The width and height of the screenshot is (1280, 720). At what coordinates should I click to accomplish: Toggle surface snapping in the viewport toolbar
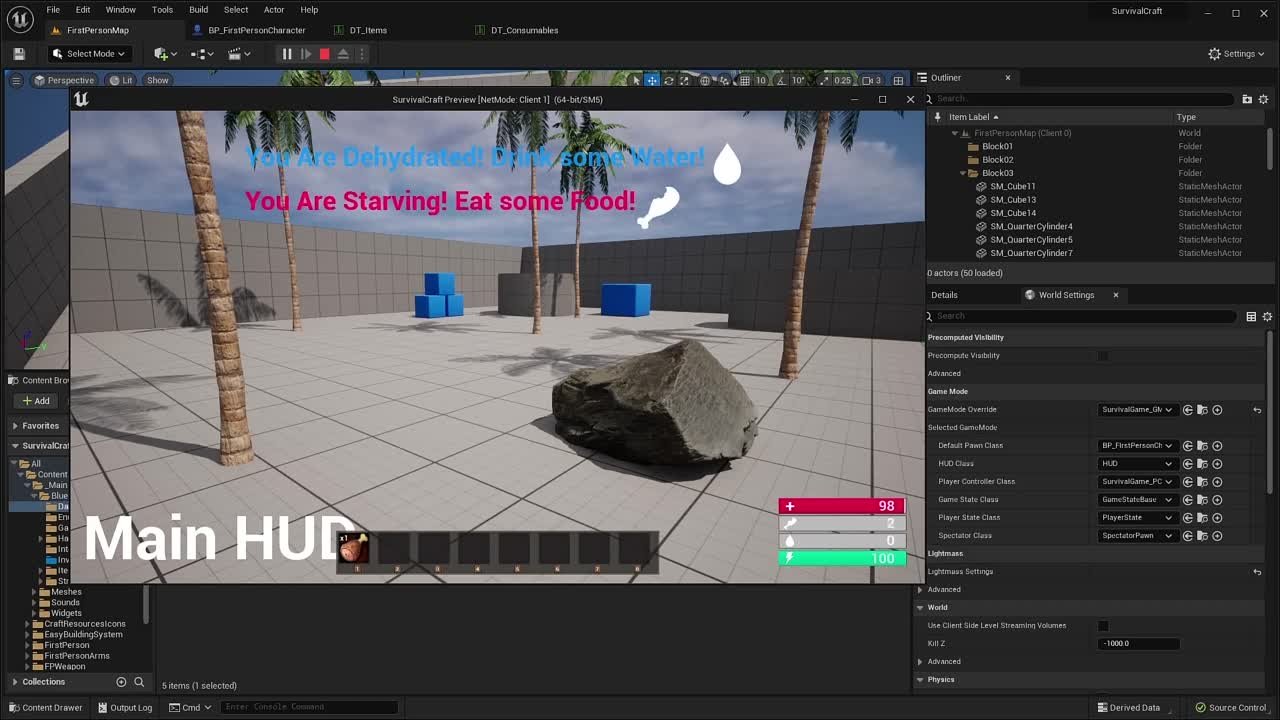(x=725, y=80)
